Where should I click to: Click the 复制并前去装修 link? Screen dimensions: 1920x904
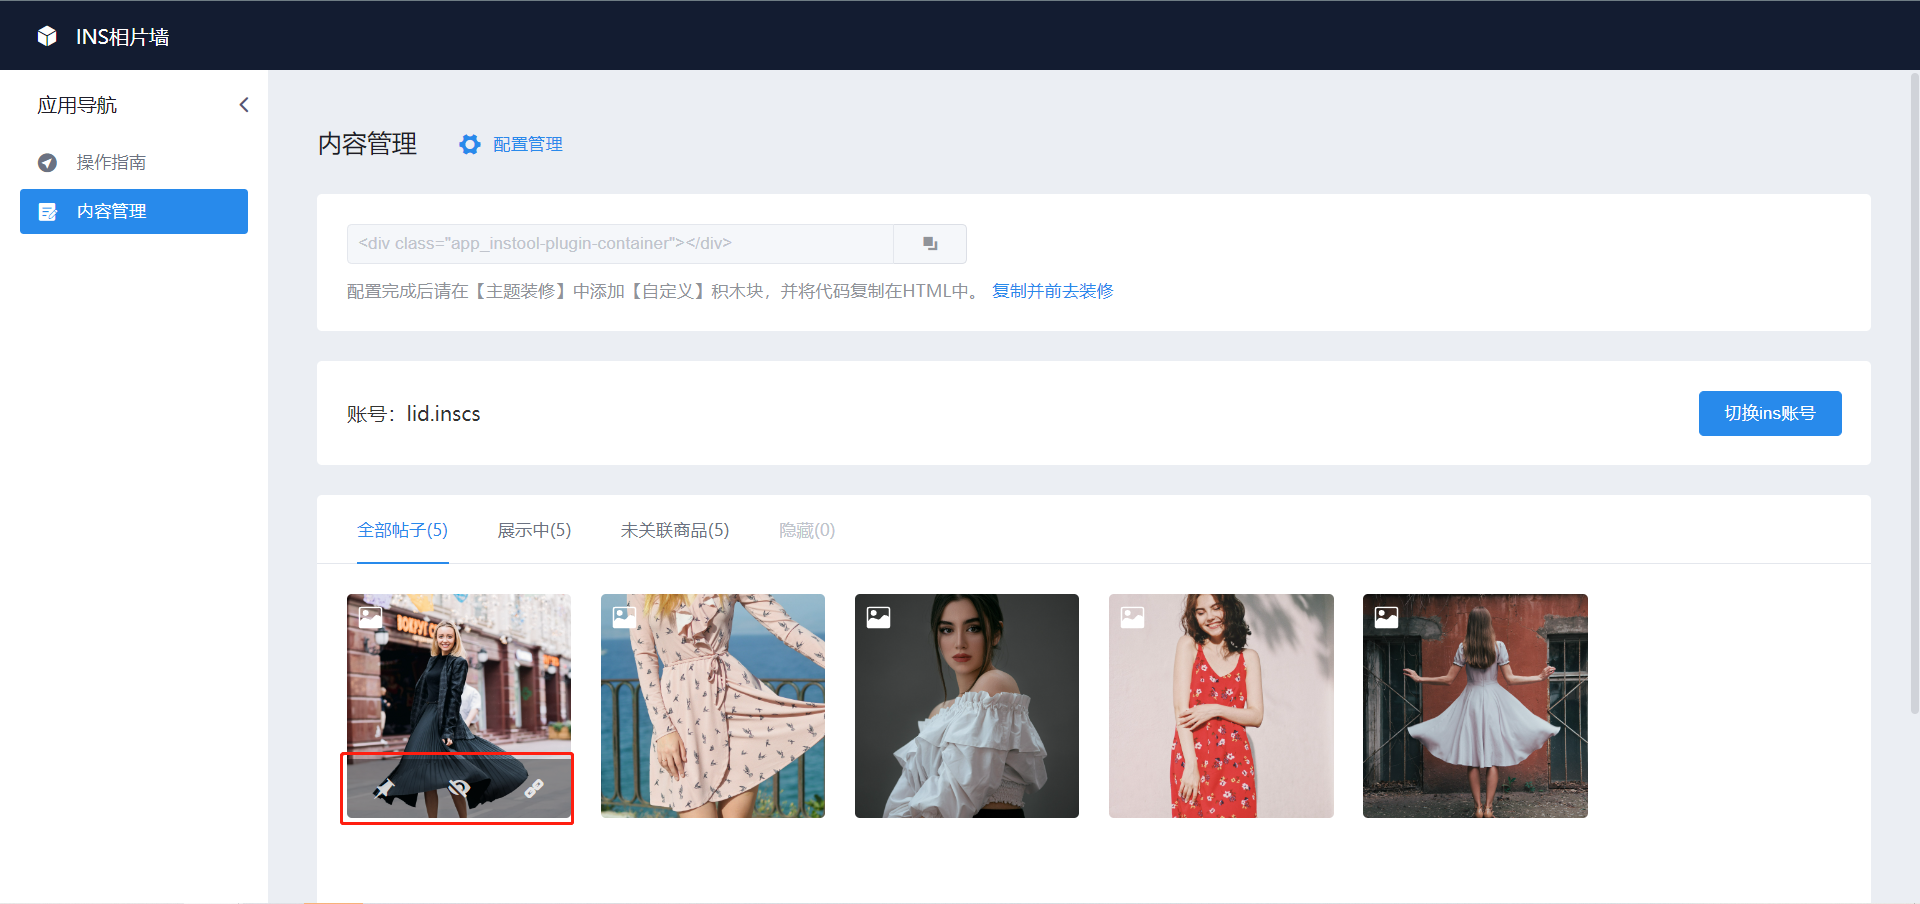click(1053, 291)
